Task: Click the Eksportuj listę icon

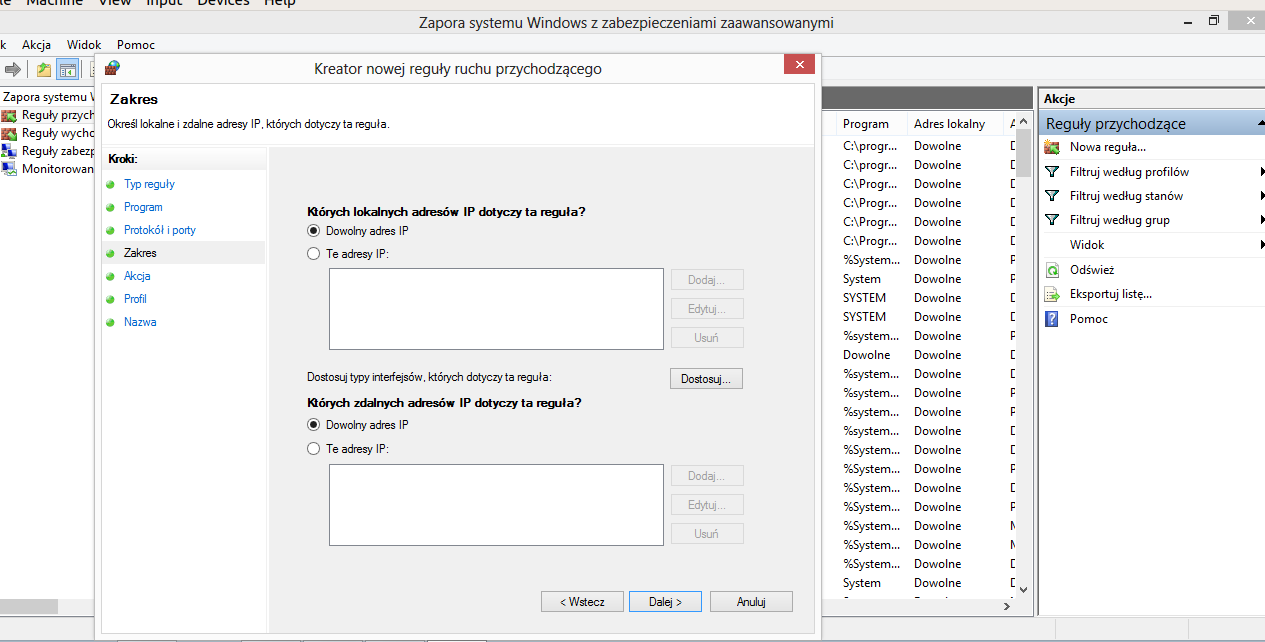Action: point(1051,294)
